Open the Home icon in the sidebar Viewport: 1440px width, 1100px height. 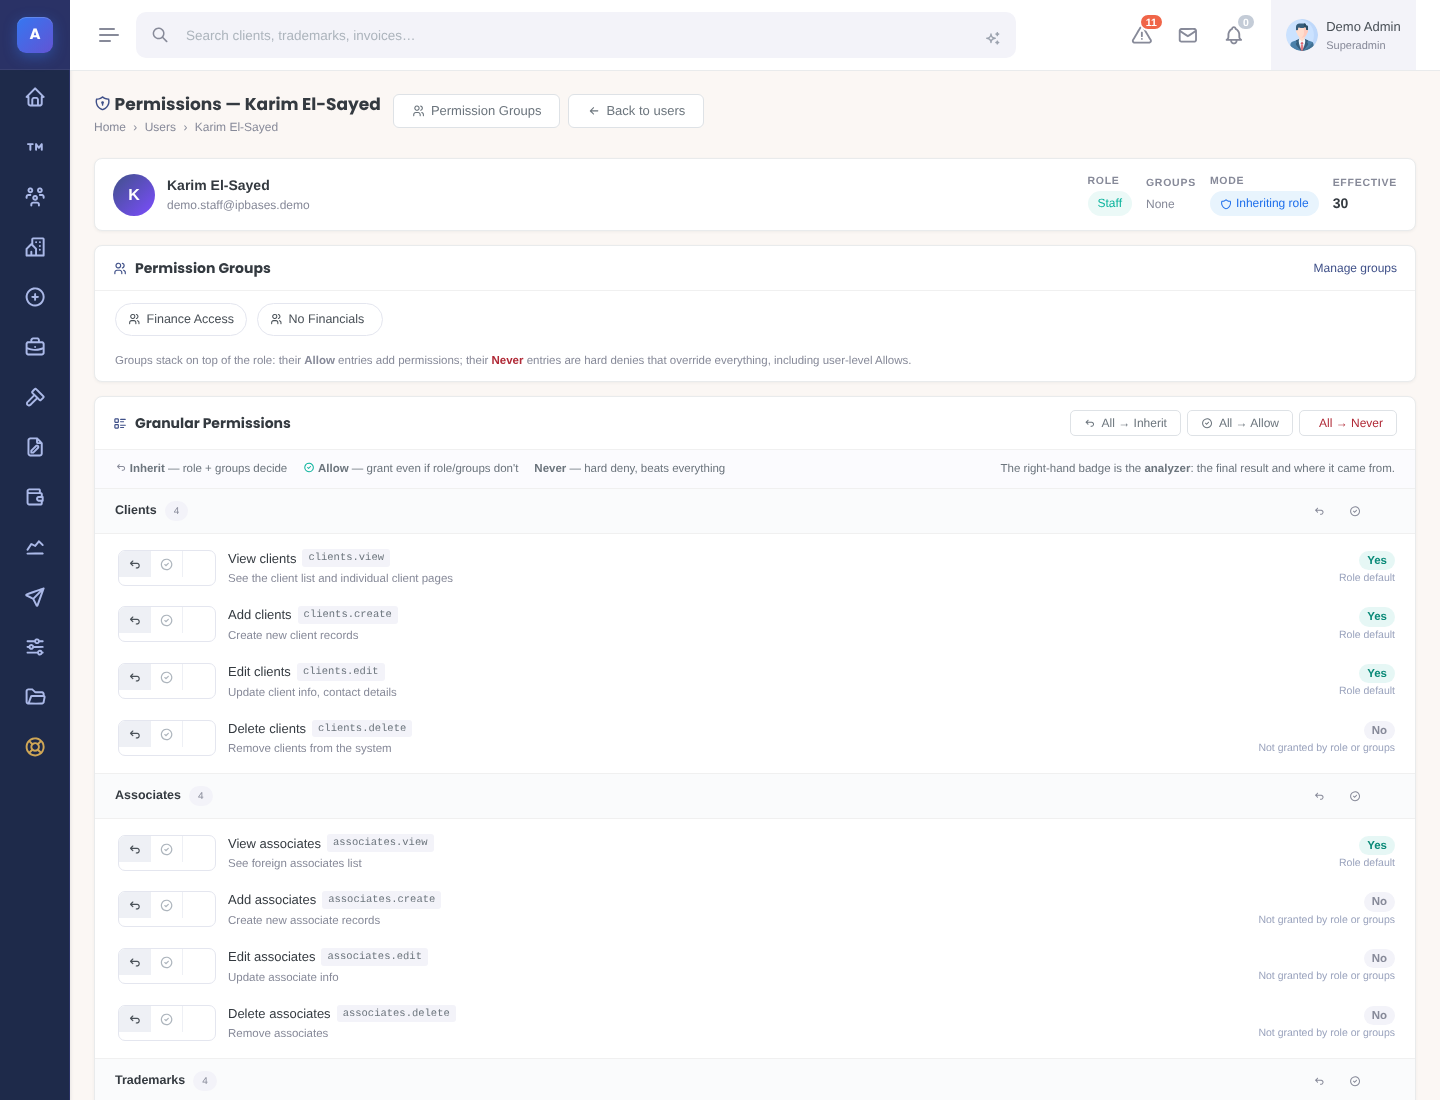point(35,97)
